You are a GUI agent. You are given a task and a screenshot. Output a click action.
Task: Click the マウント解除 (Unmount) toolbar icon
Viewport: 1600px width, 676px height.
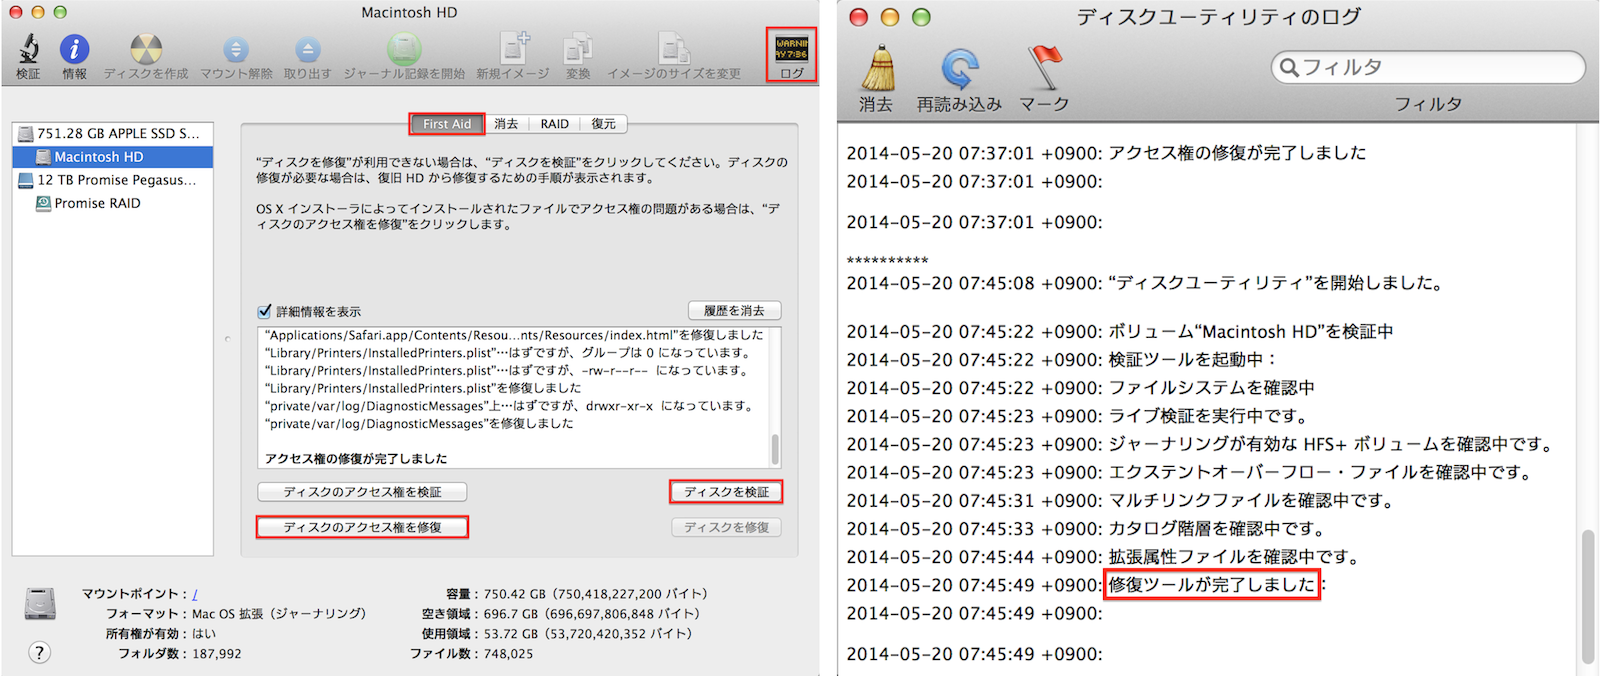click(x=236, y=48)
